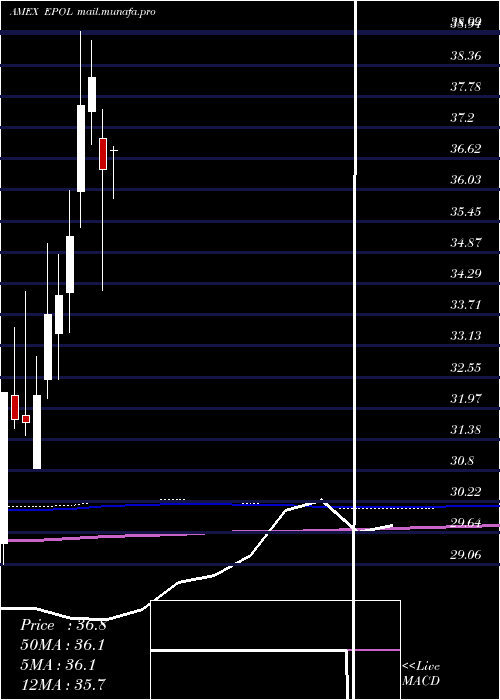Click the 33.71 price axis label
Screen dimensions: 500x700
(x=466, y=304)
